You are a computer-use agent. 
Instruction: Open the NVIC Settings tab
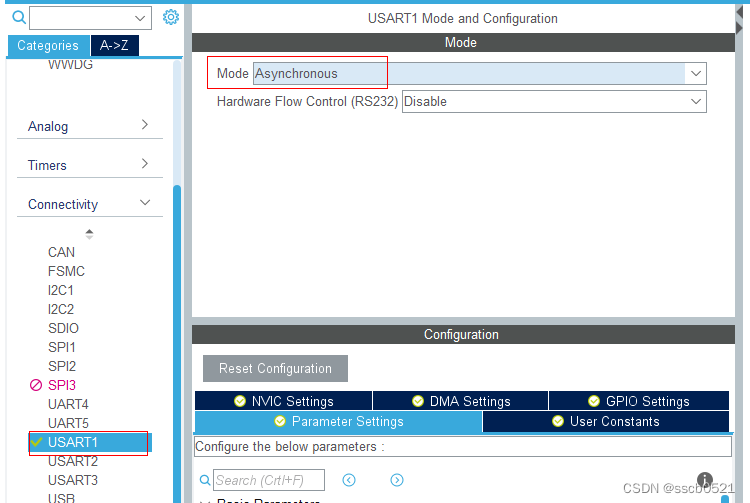[284, 401]
